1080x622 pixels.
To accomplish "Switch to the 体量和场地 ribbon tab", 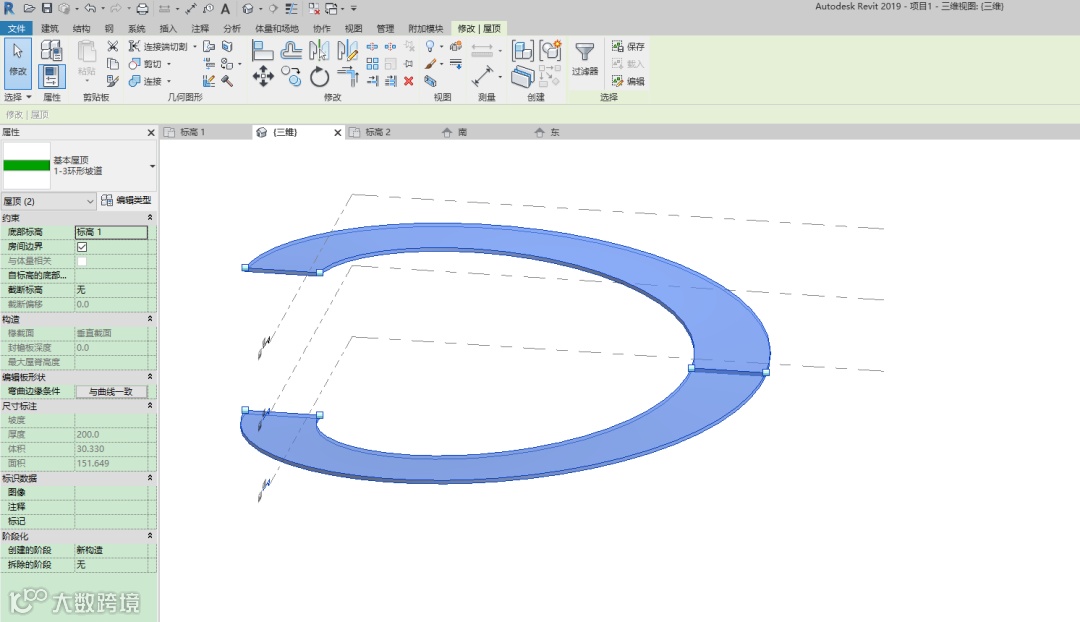I will pos(277,28).
